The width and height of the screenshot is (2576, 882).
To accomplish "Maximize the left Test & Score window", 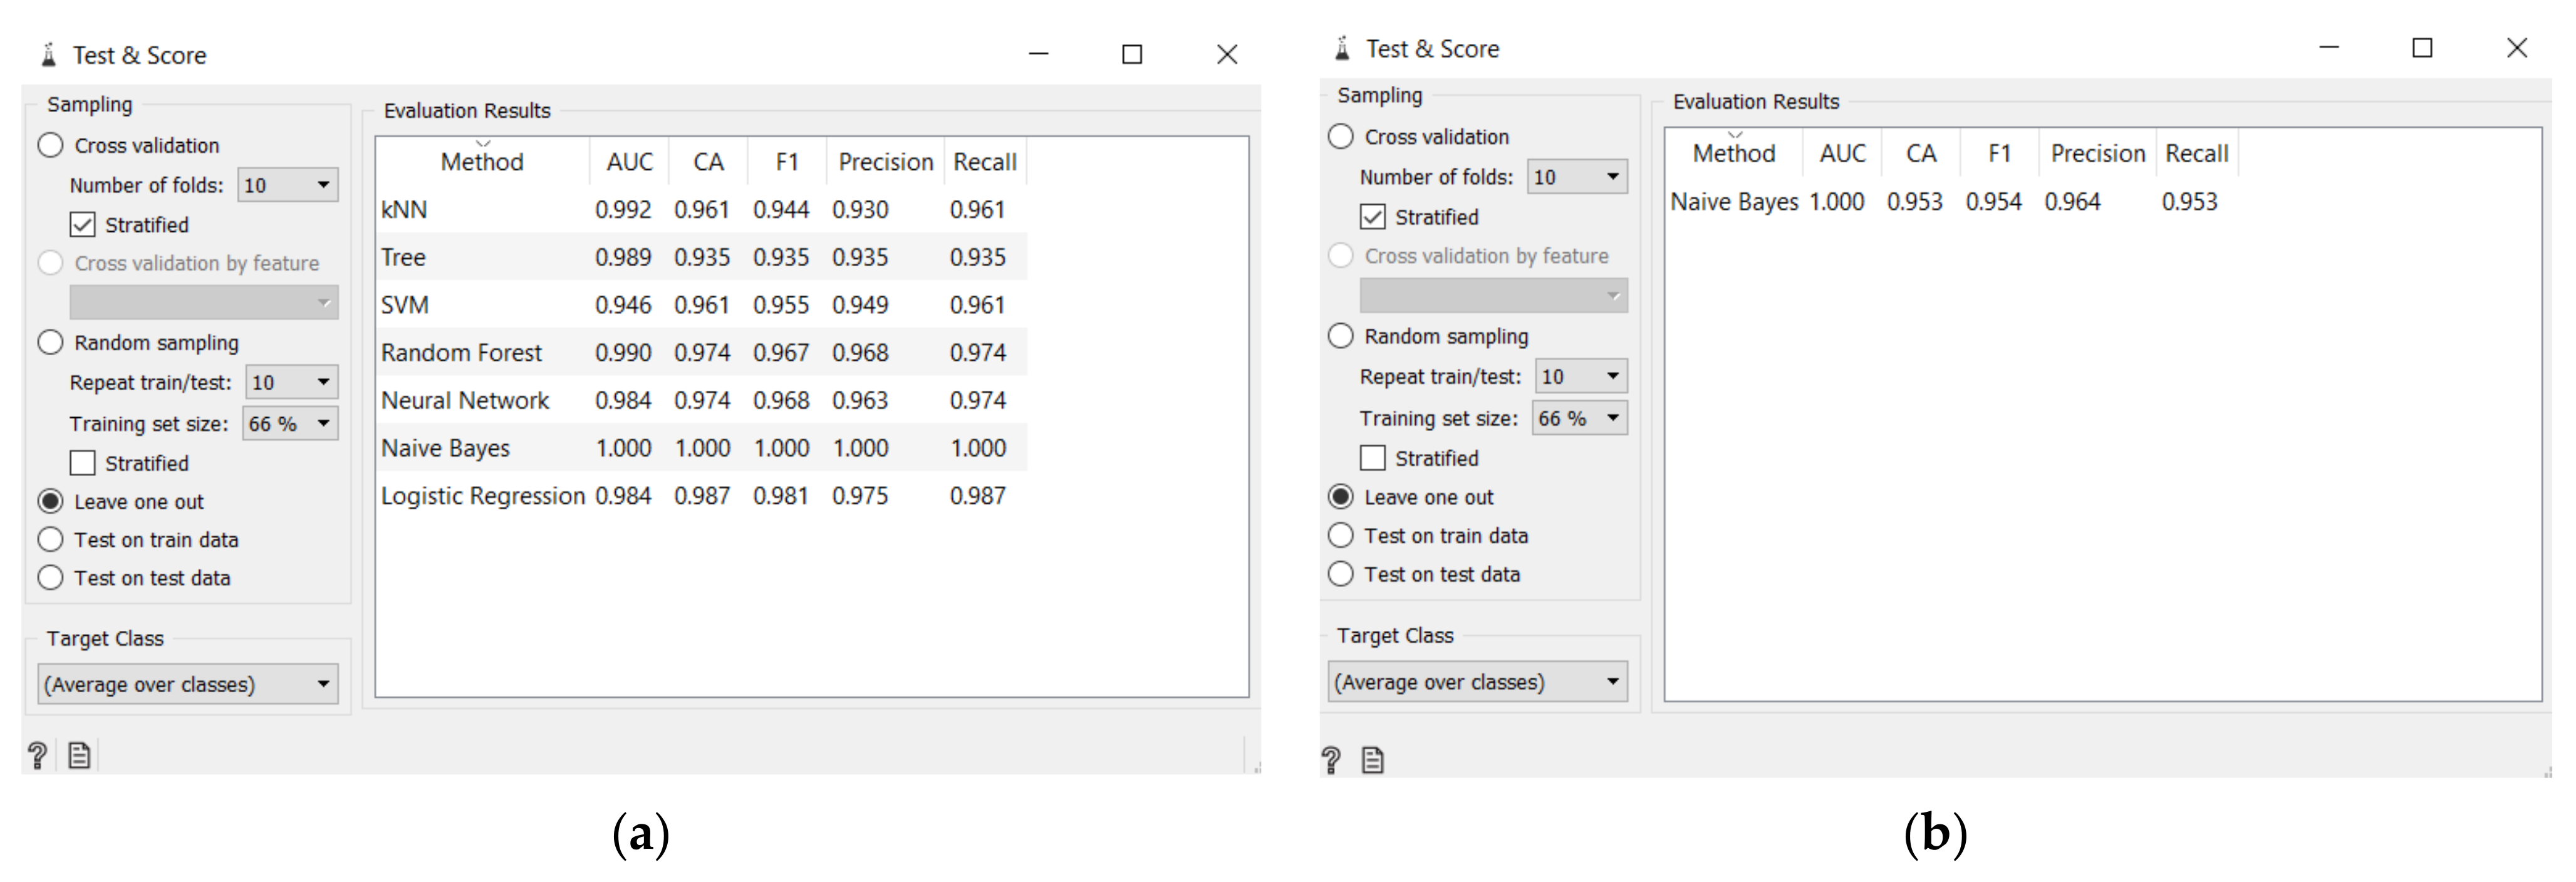I will click(x=1131, y=55).
